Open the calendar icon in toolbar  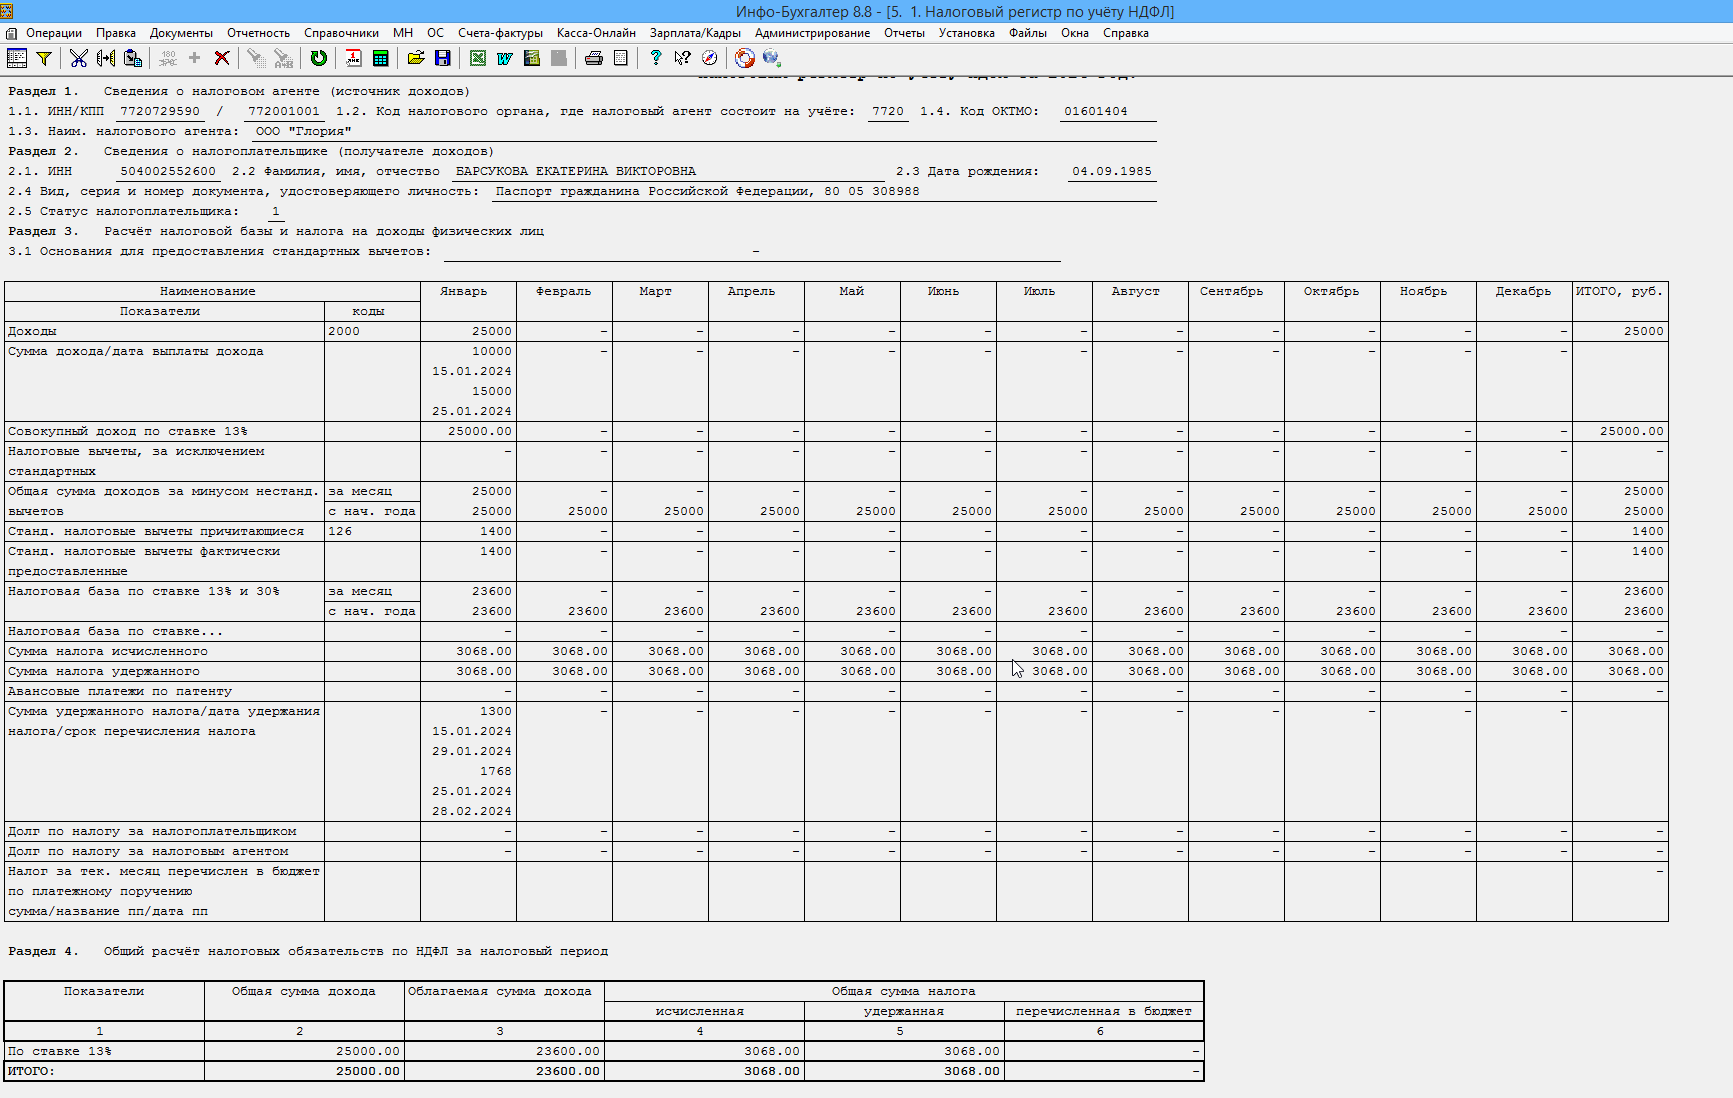coord(354,58)
